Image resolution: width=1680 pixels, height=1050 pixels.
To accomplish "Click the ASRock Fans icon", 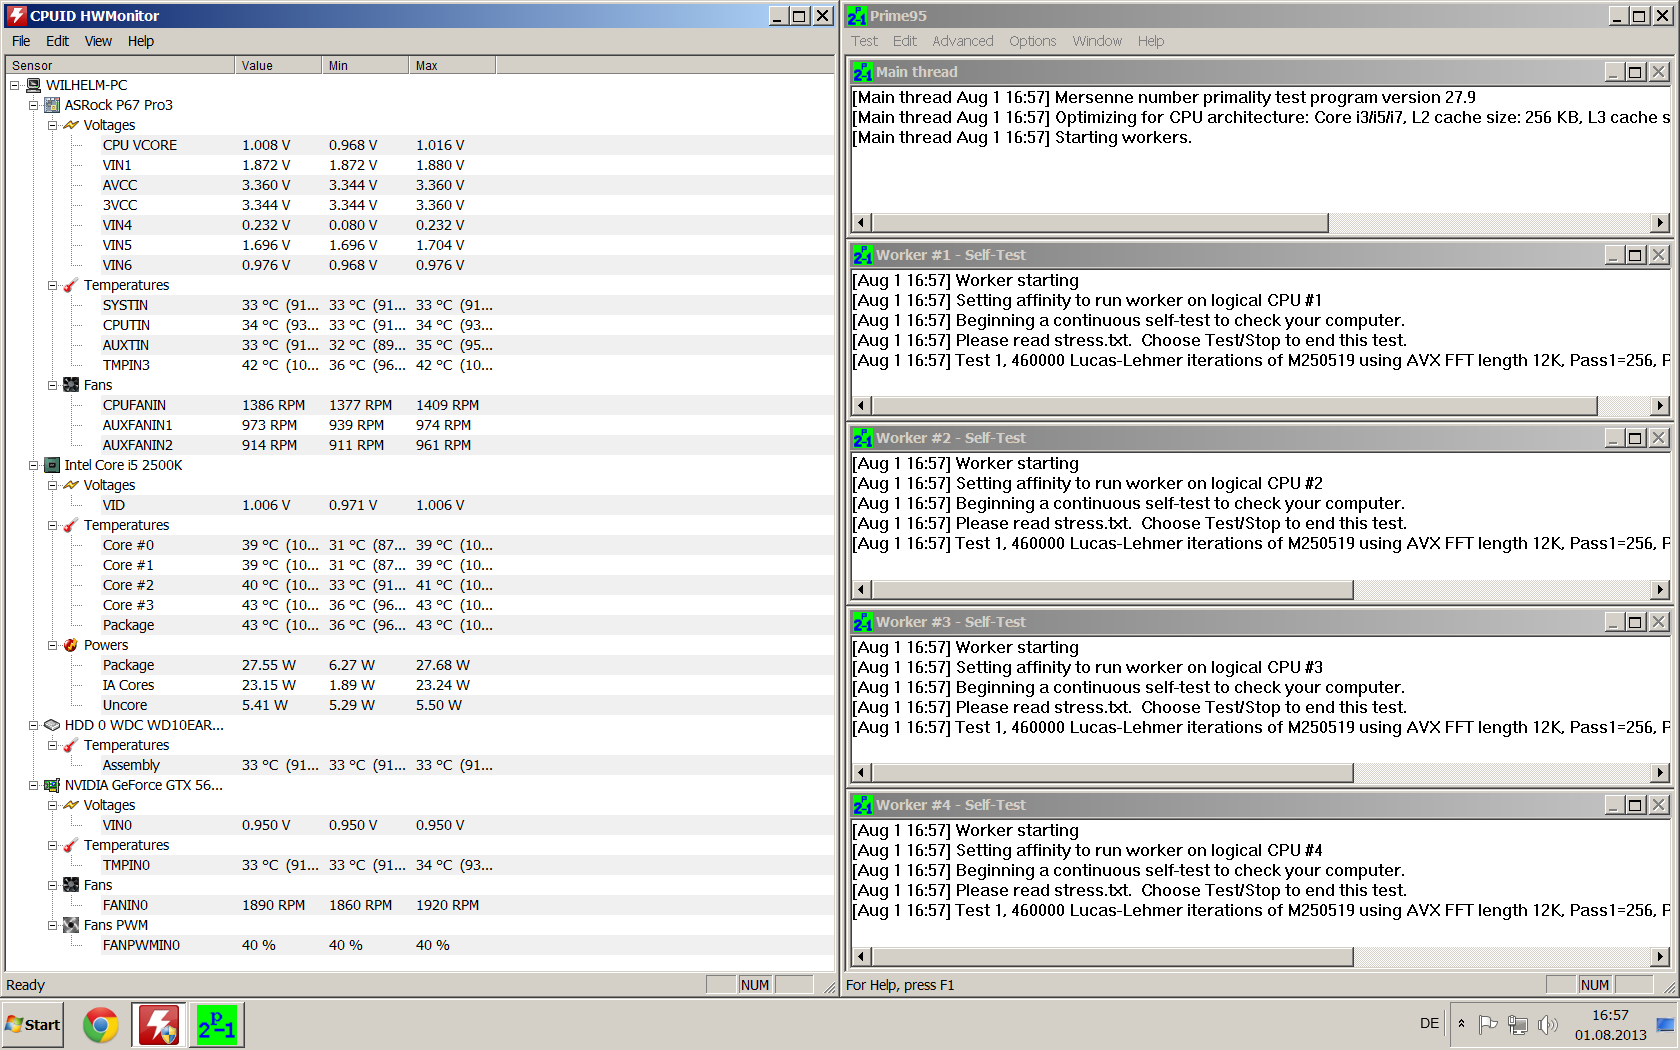I will pos(71,385).
